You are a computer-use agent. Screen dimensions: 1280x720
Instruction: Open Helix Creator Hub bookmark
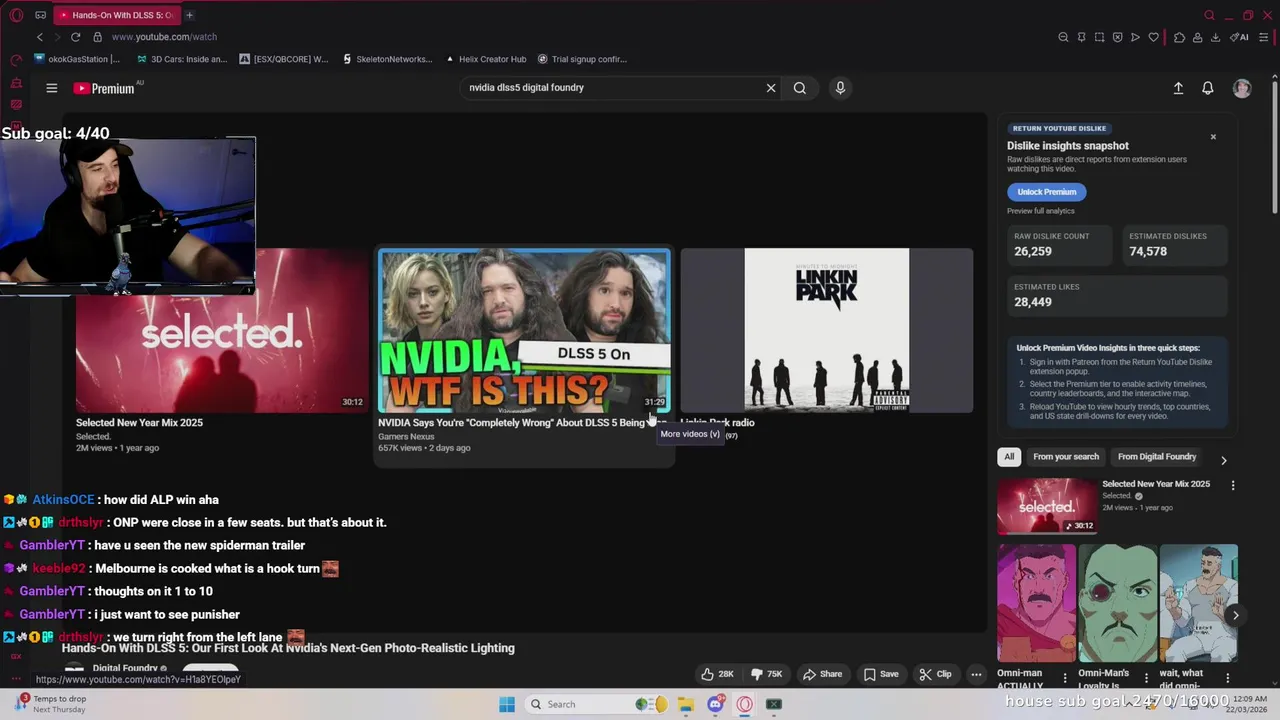[486, 59]
